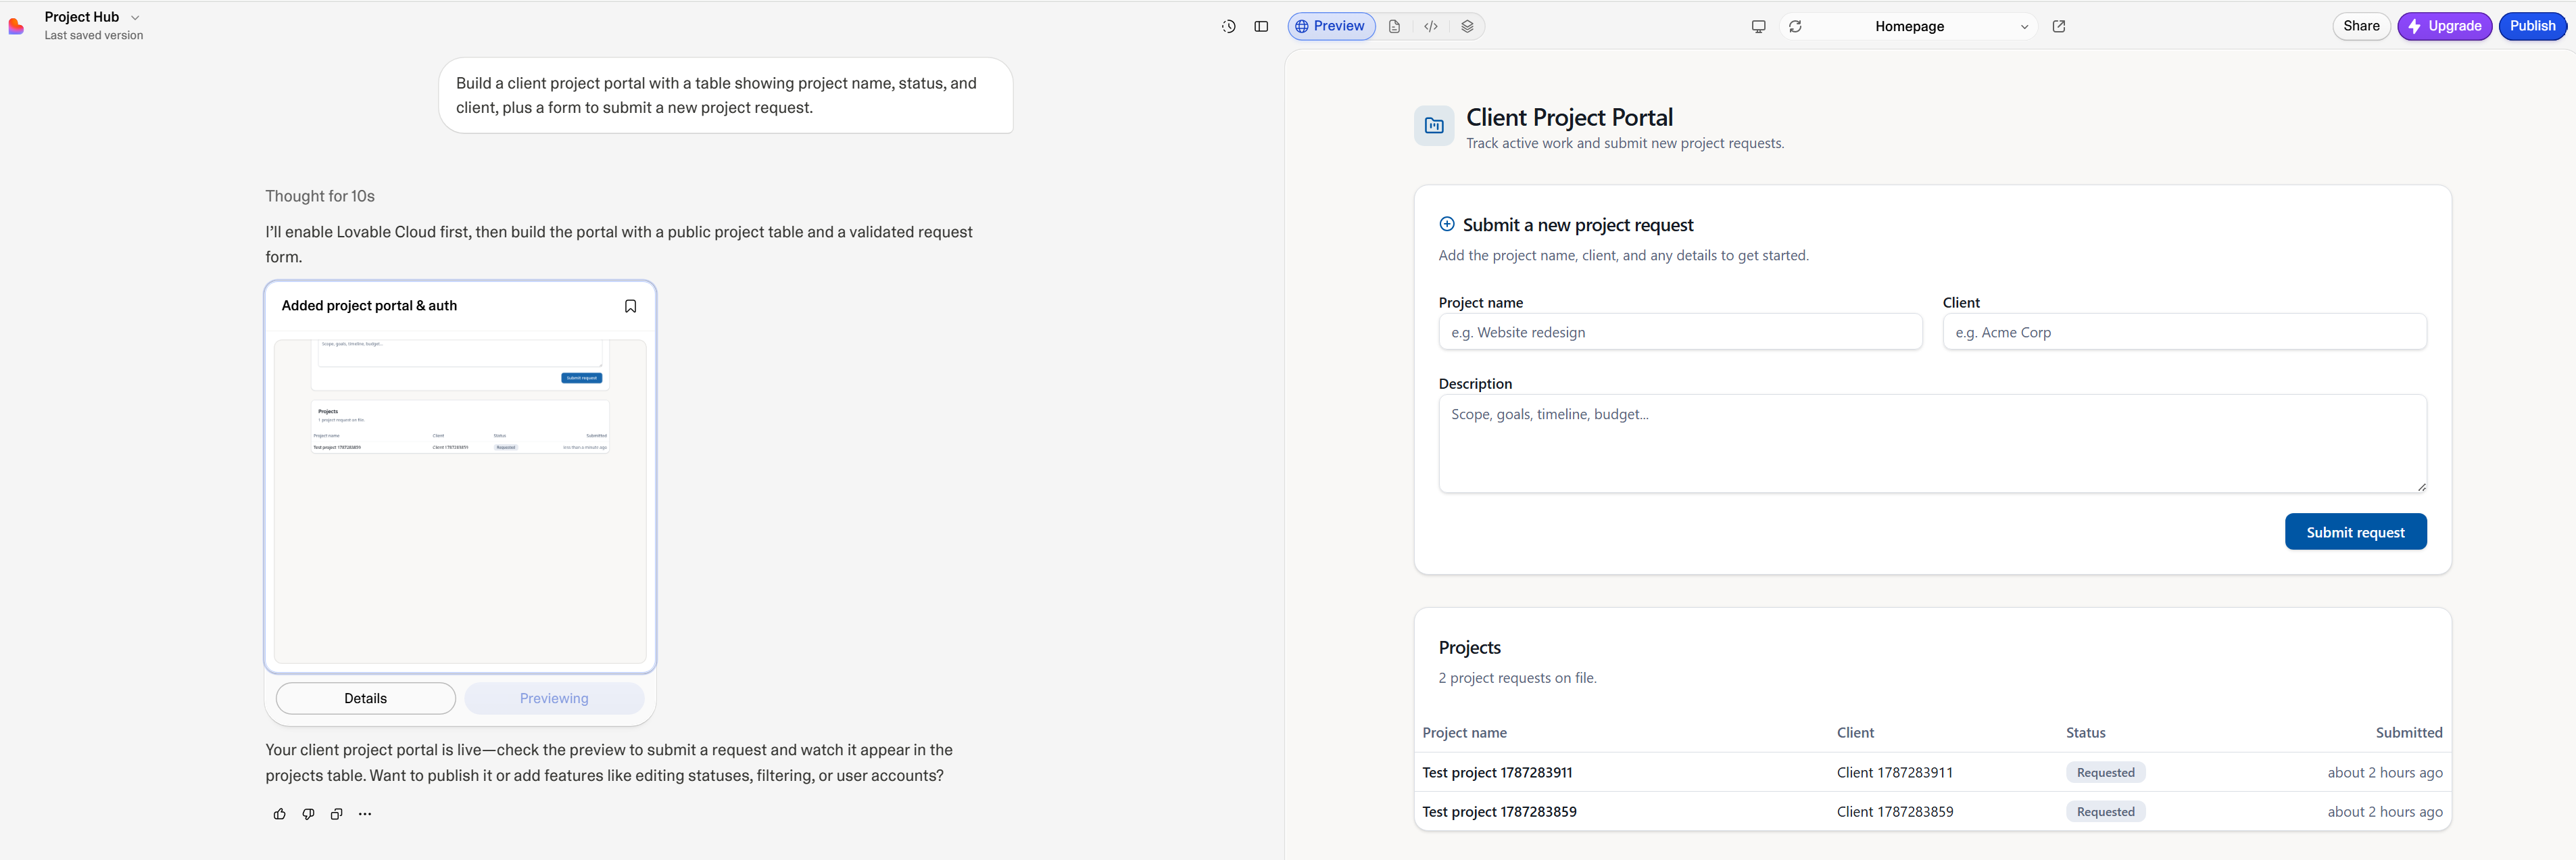Click the plus circle icon beside Submit heading
The image size is (2576, 860).
click(x=1446, y=224)
